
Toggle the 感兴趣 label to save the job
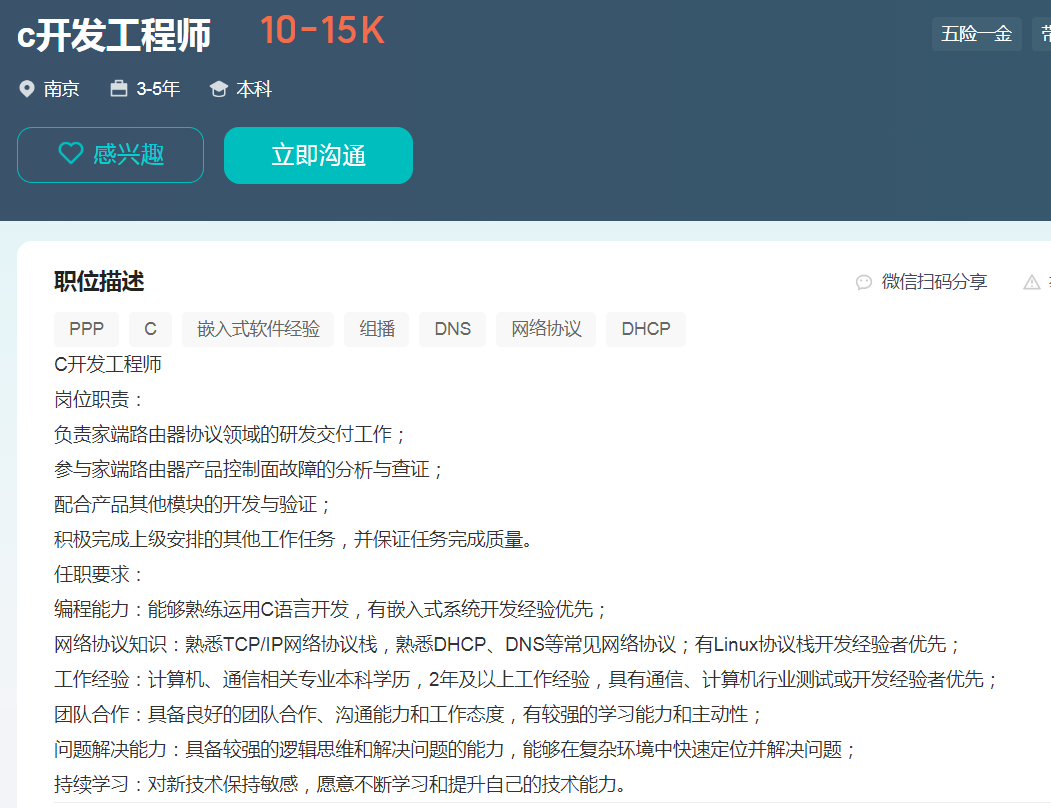tap(128, 155)
